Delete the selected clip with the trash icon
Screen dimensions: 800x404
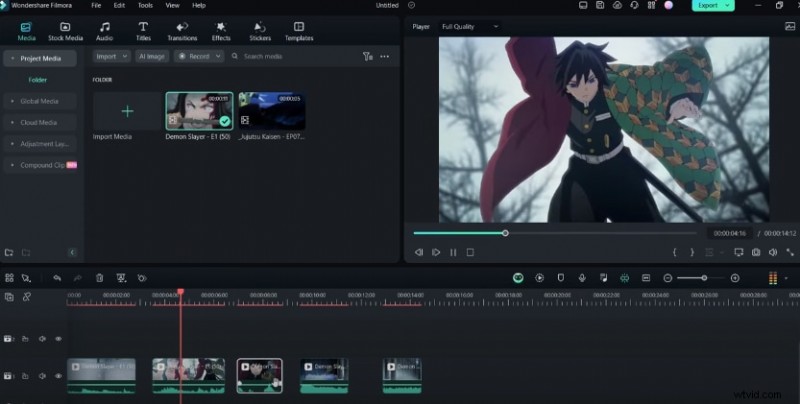point(99,278)
